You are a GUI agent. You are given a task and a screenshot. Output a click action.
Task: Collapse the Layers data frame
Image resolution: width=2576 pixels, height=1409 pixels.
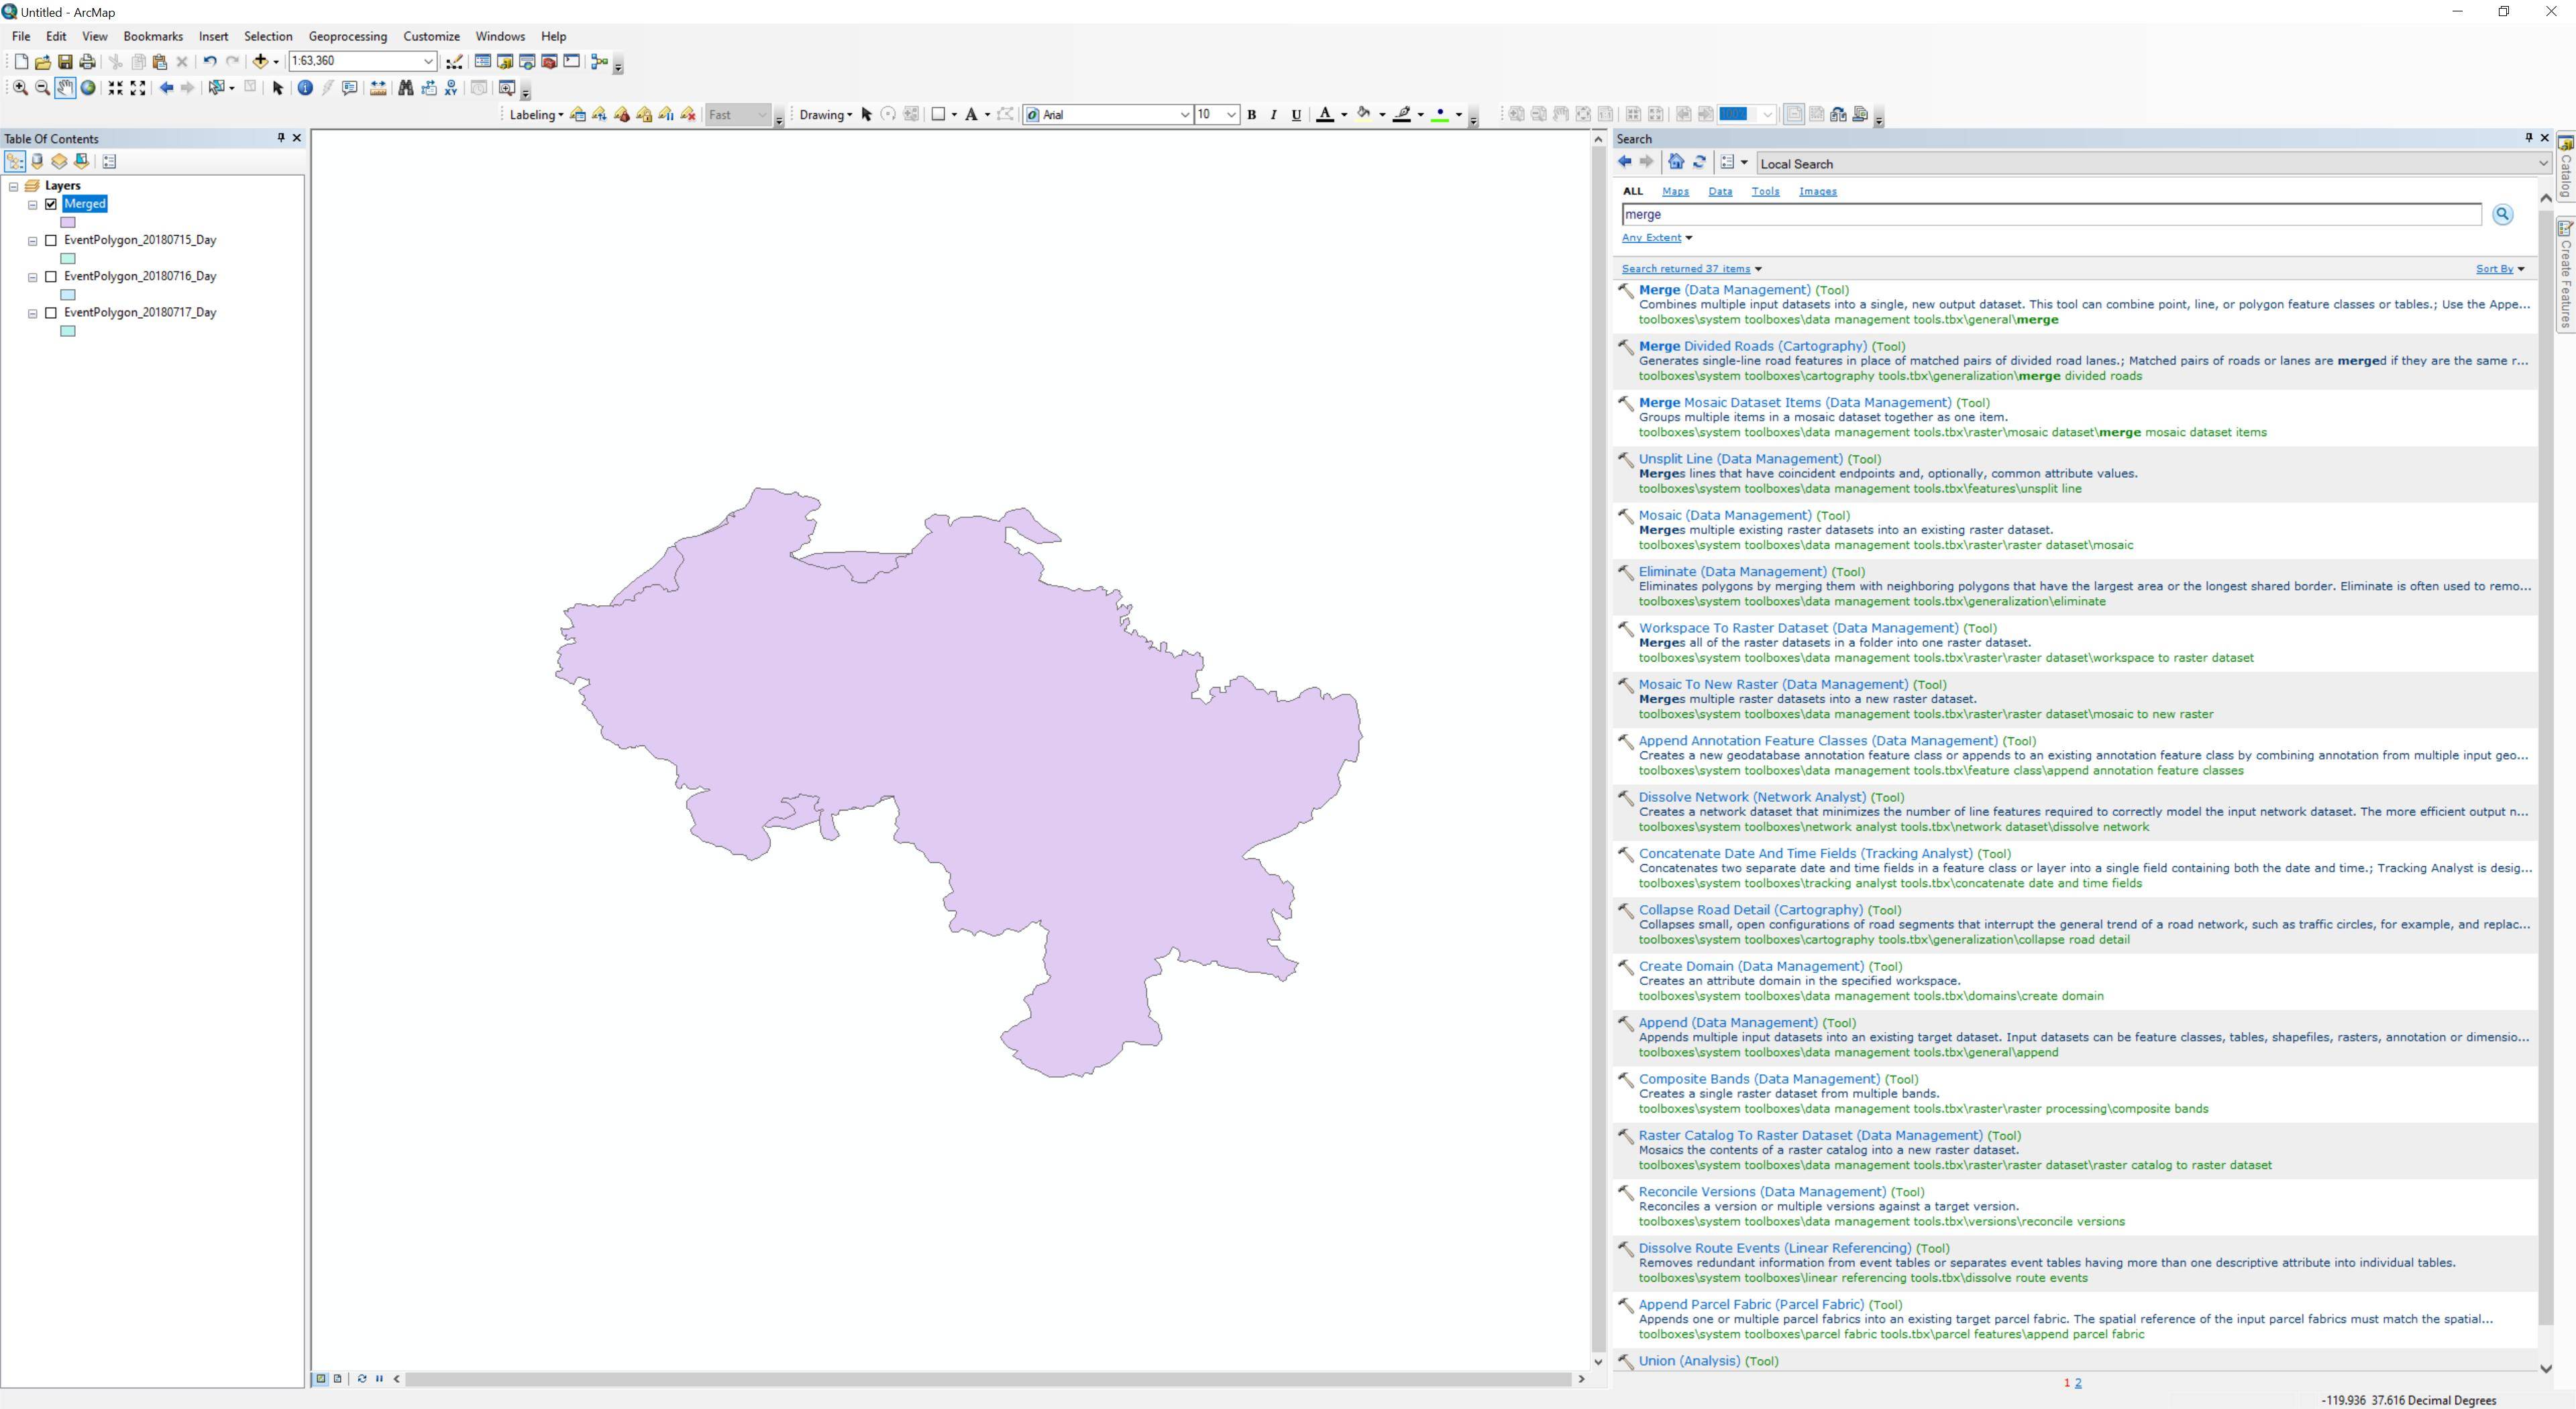tap(13, 186)
